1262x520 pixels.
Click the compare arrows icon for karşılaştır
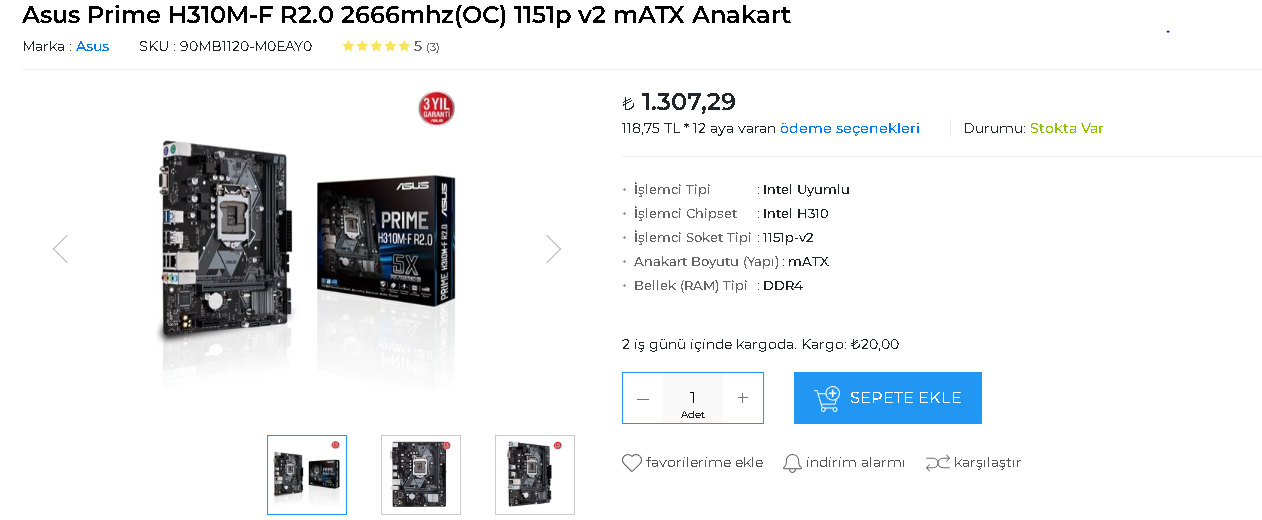tap(937, 463)
